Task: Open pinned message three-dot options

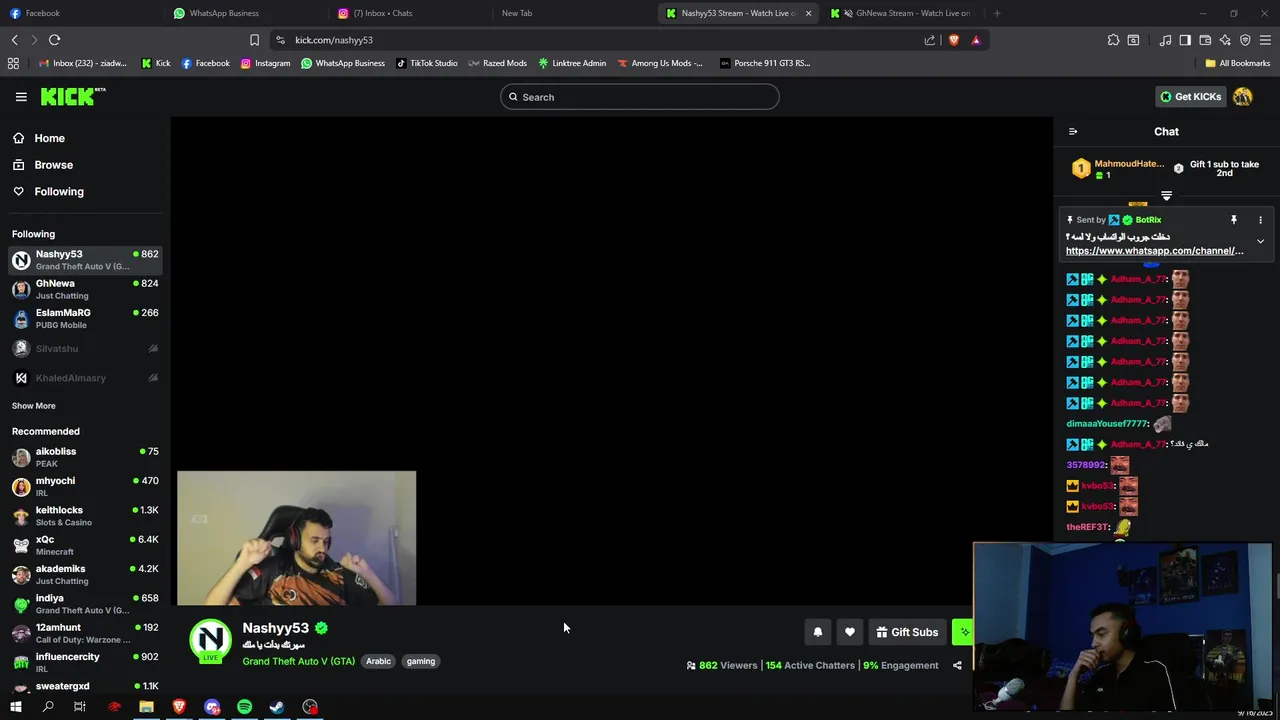Action: [1260, 220]
